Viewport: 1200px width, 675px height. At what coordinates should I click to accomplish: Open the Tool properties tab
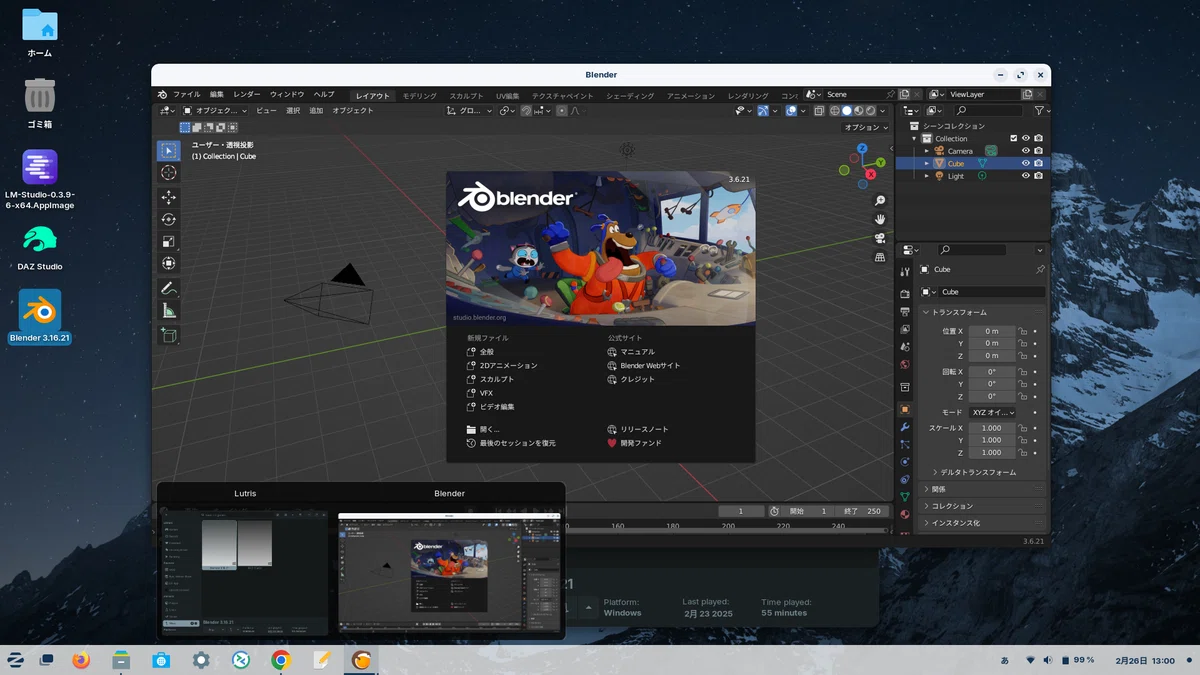point(905,271)
